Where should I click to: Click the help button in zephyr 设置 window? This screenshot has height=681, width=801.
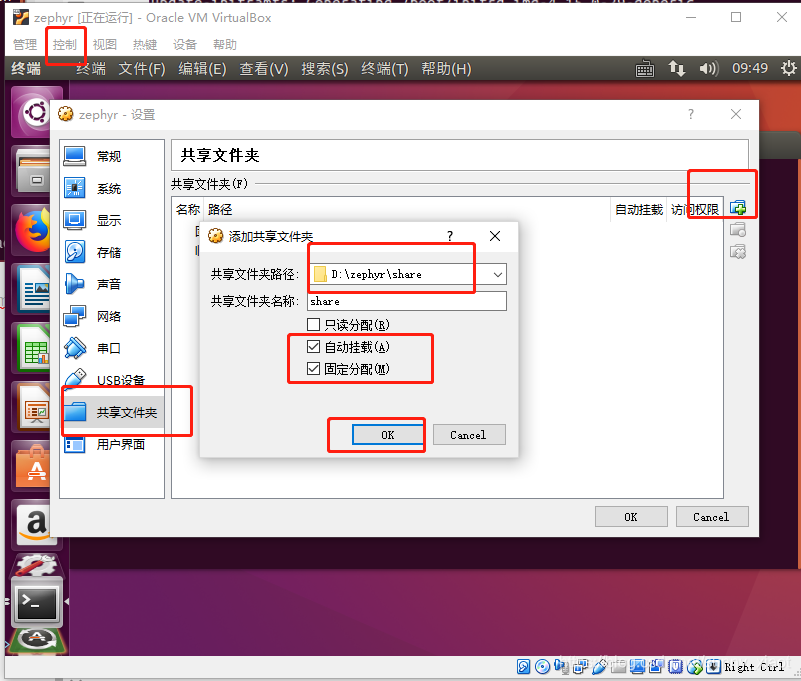(691, 114)
